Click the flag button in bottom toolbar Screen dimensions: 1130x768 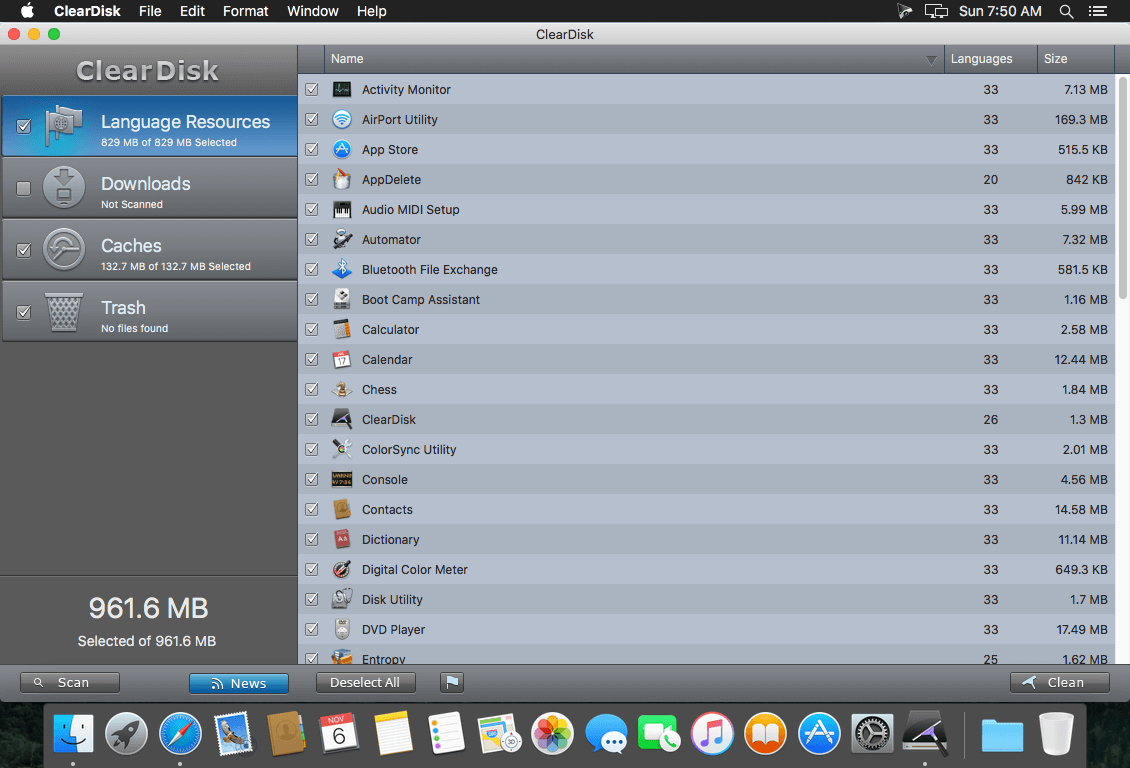pos(452,682)
